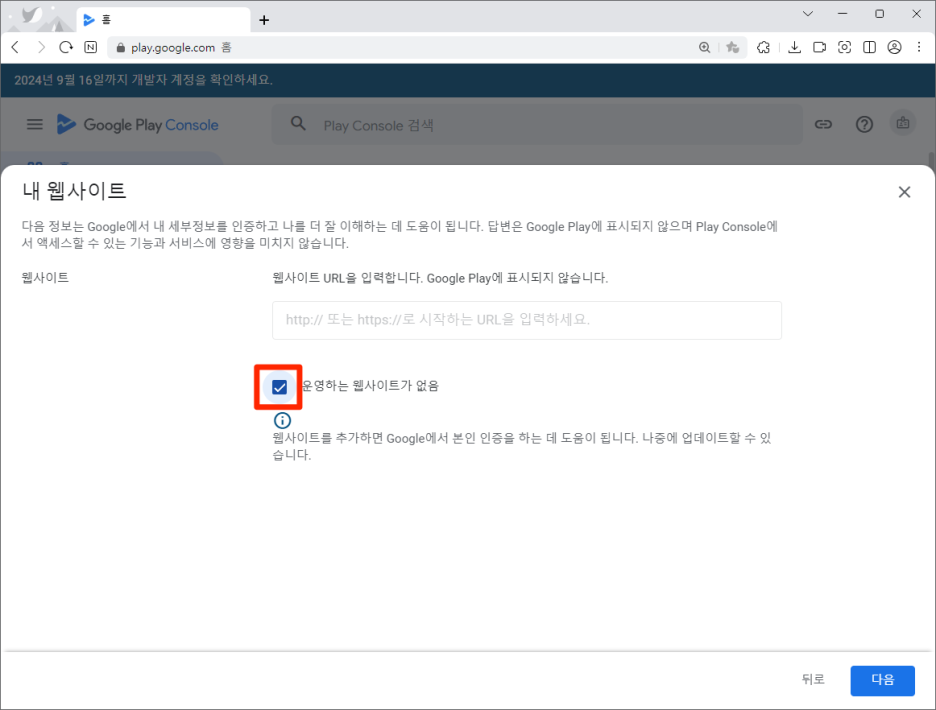Go forward using browser forward arrow
The height and width of the screenshot is (710, 936).
[41, 47]
